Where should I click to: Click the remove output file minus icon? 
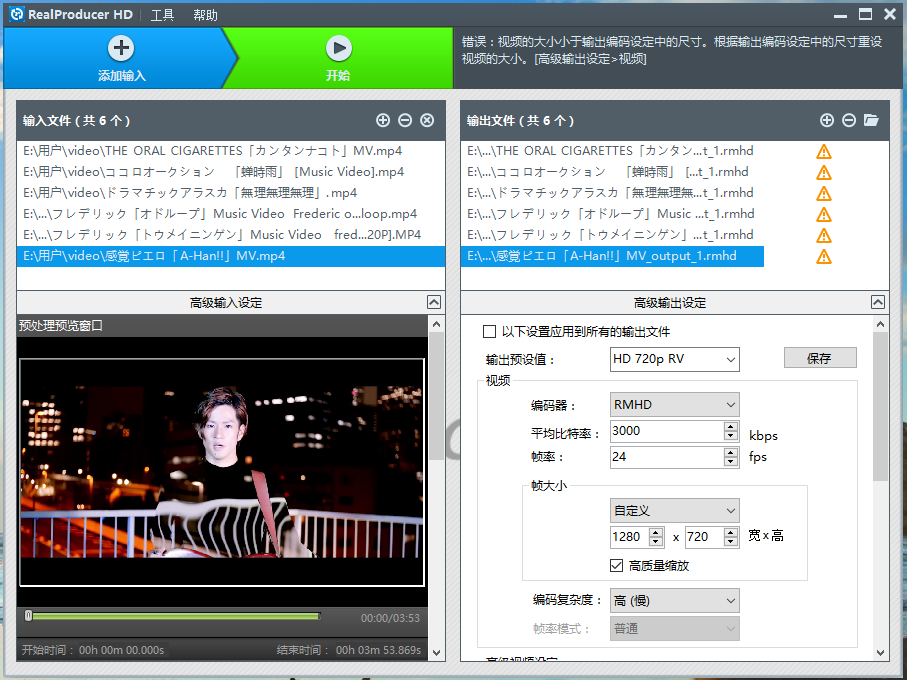pos(849,120)
